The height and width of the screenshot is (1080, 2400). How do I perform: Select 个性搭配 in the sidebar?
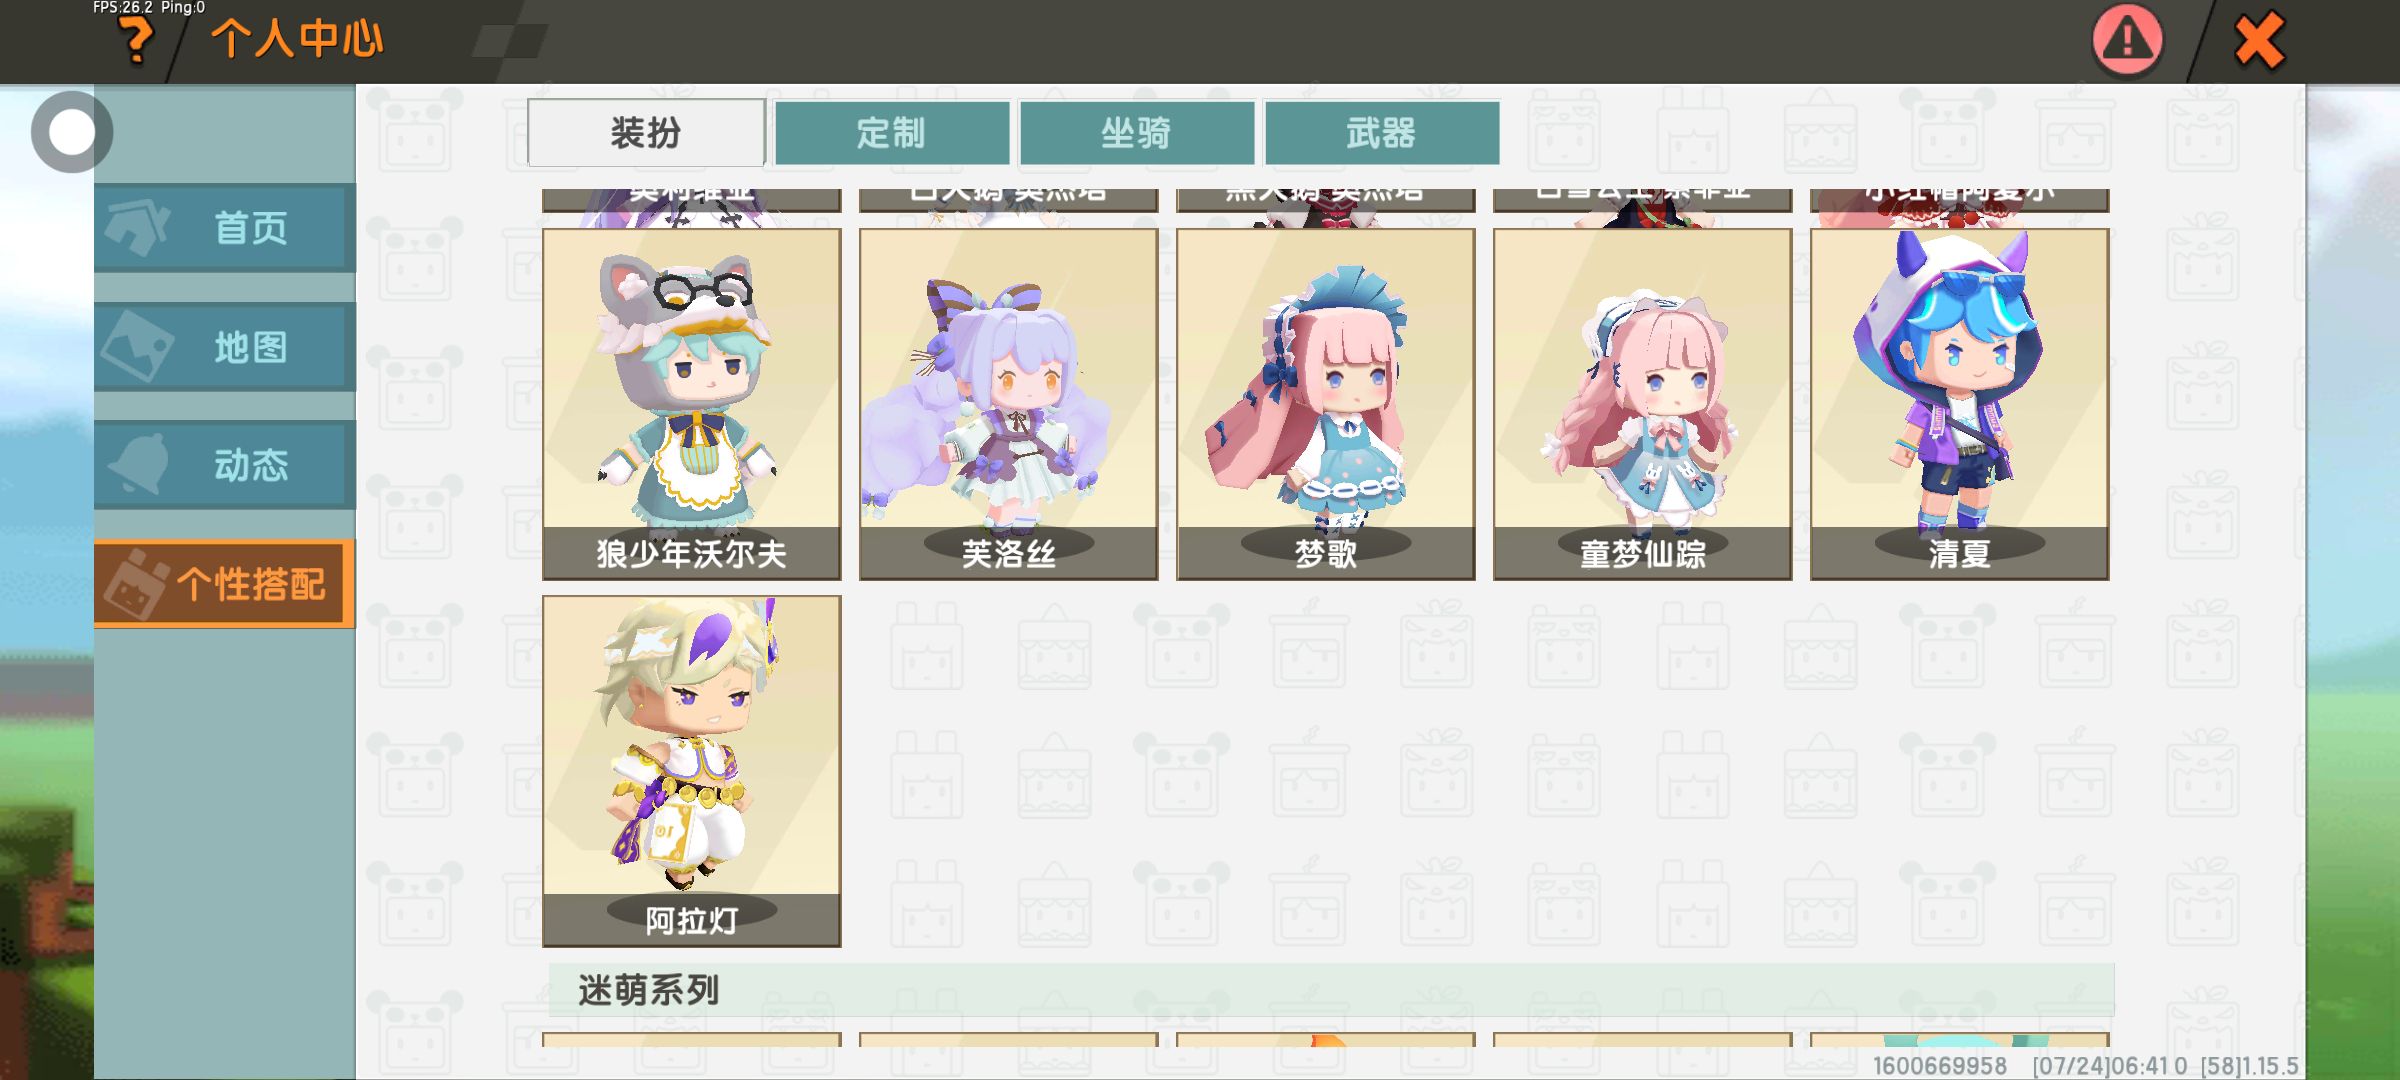pyautogui.click(x=225, y=583)
